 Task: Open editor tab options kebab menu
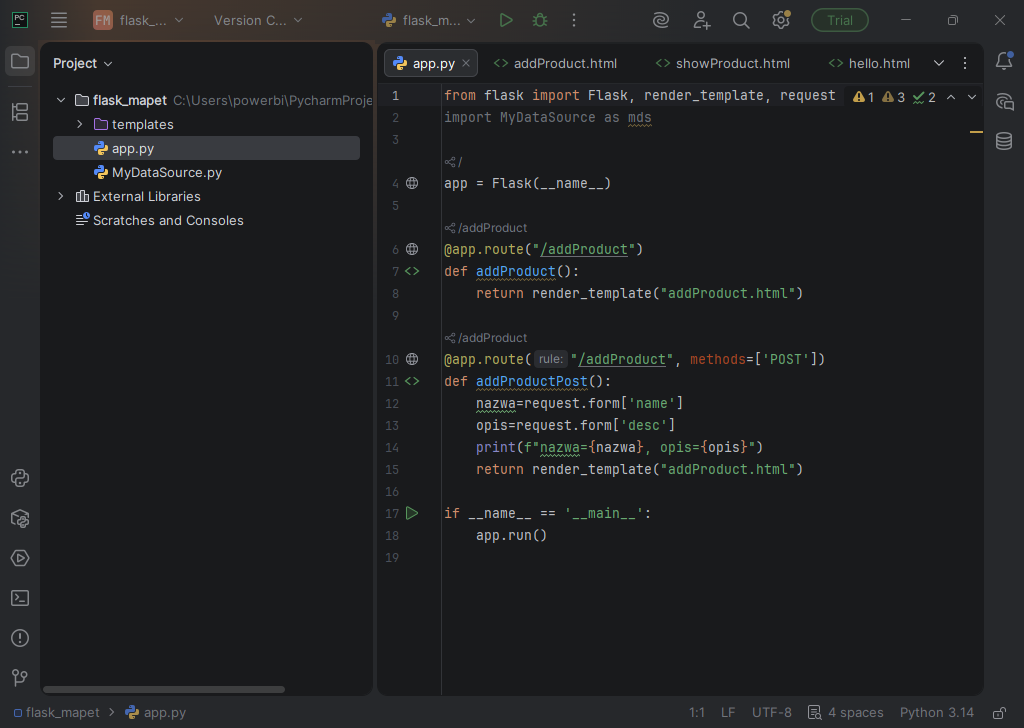coord(965,63)
